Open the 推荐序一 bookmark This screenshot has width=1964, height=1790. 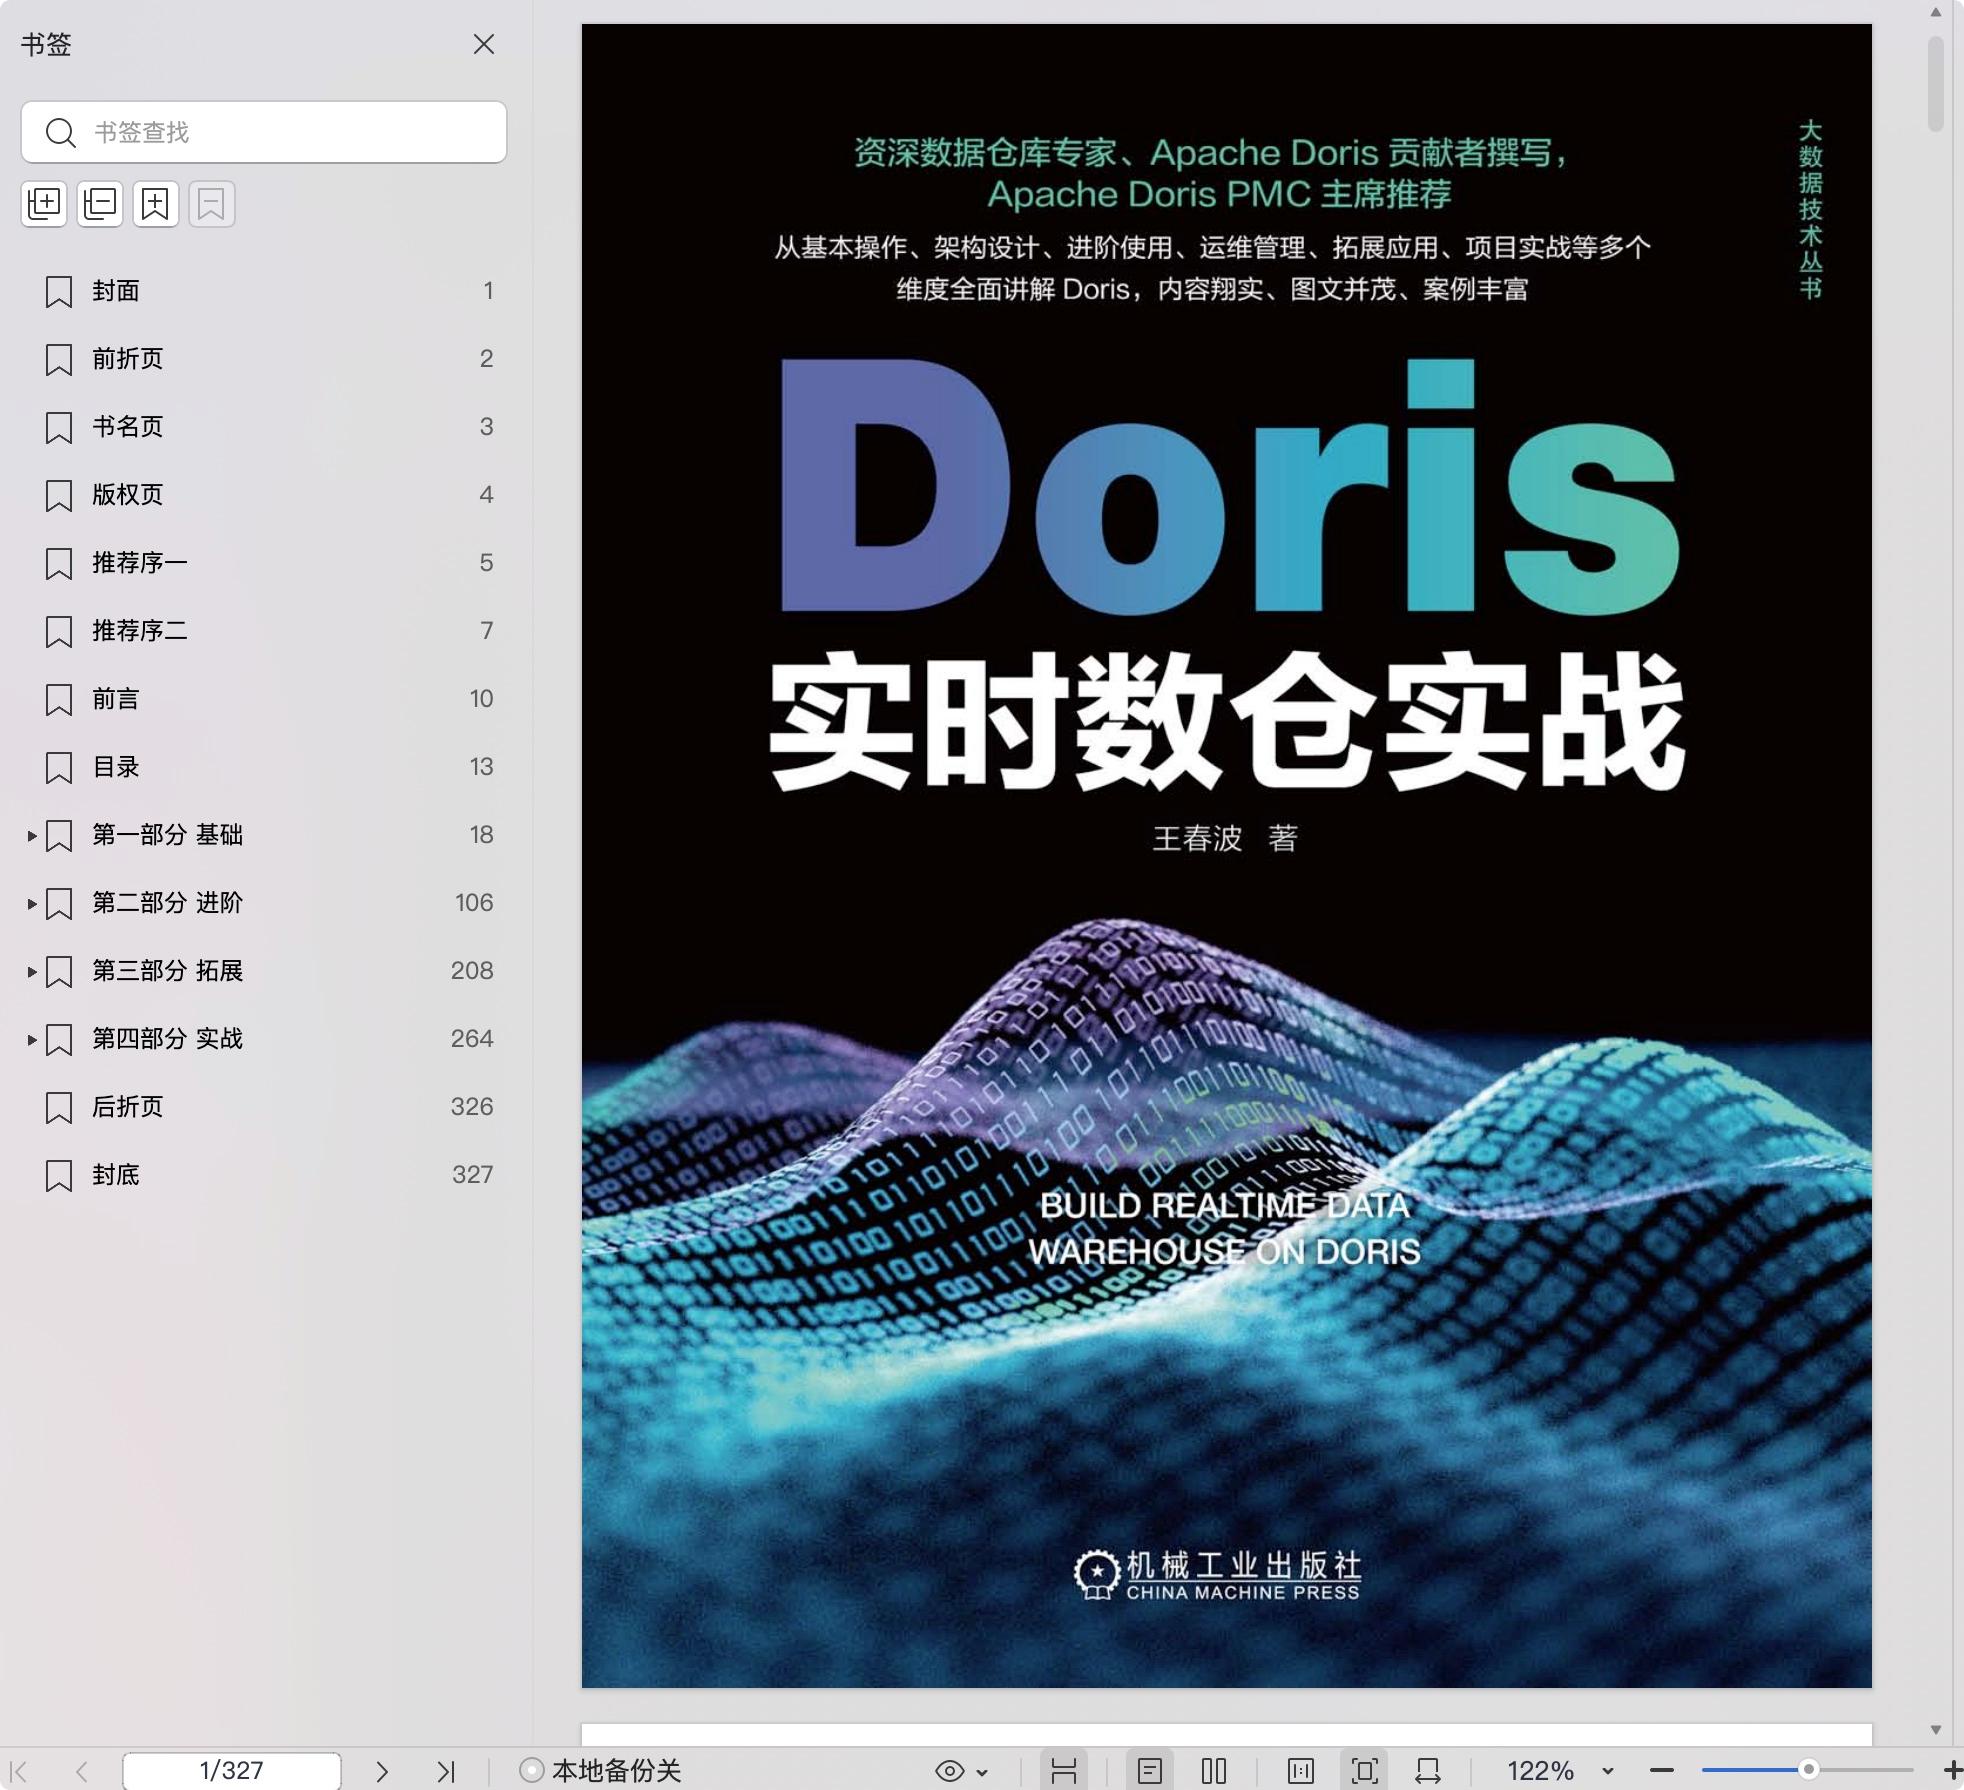(x=140, y=563)
